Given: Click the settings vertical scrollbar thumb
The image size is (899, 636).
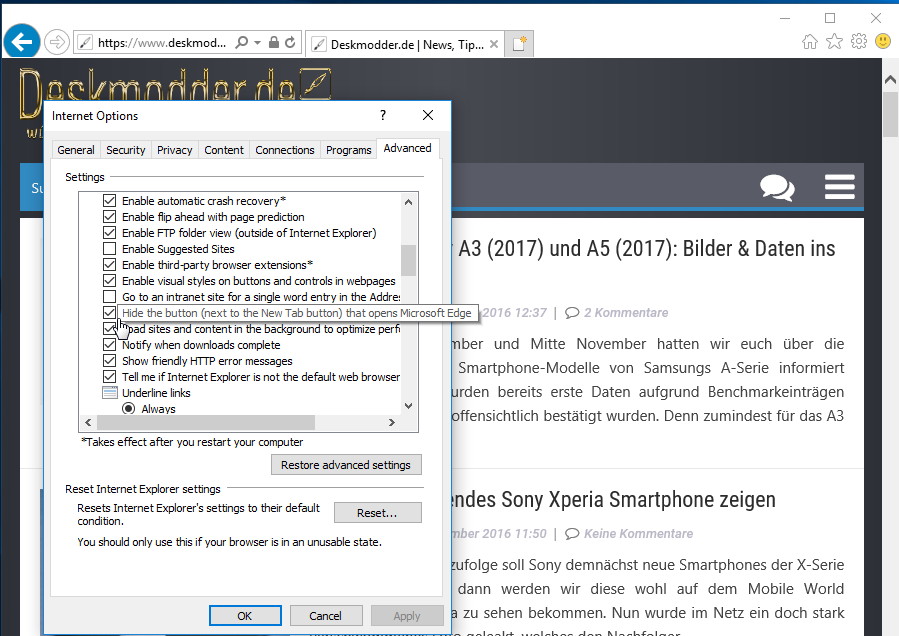Looking at the screenshot, I should point(408,260).
